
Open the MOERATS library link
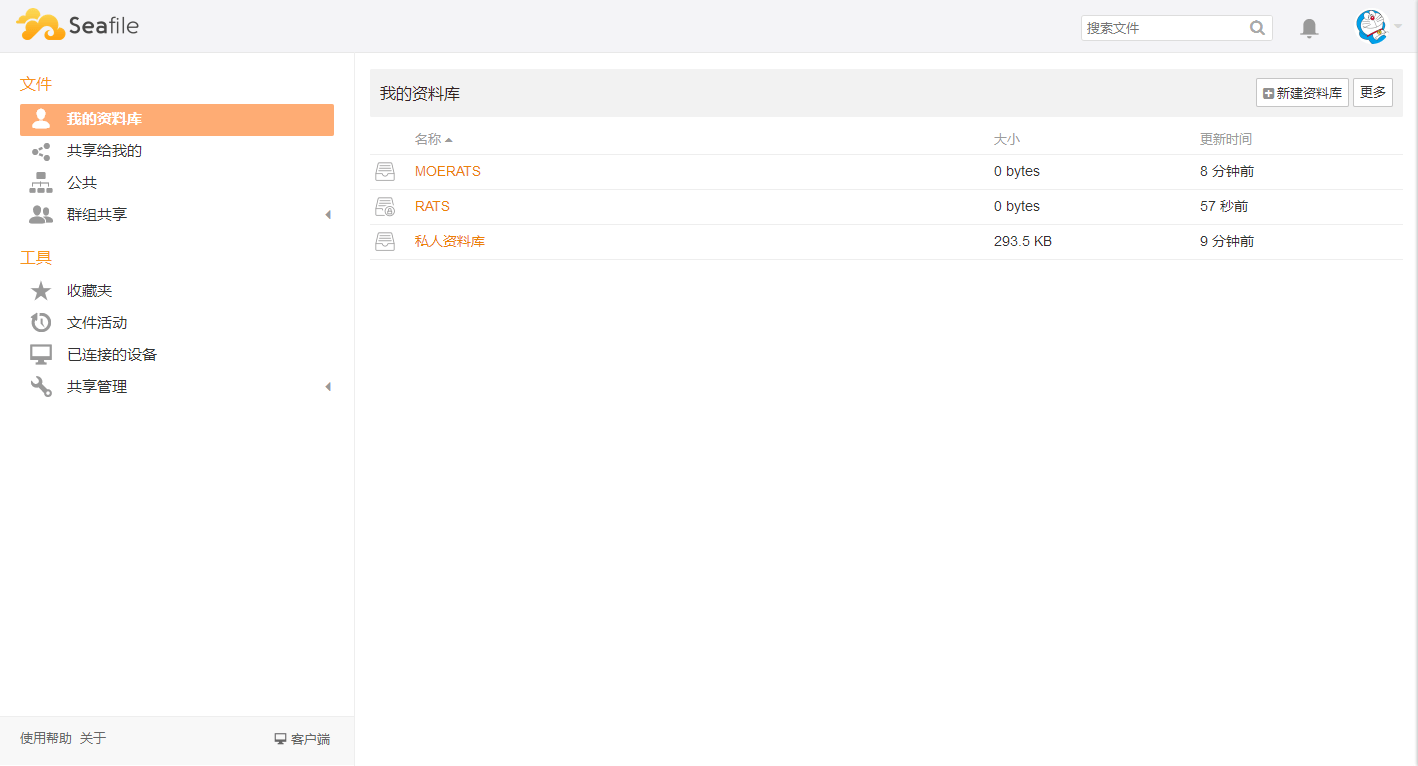(447, 172)
